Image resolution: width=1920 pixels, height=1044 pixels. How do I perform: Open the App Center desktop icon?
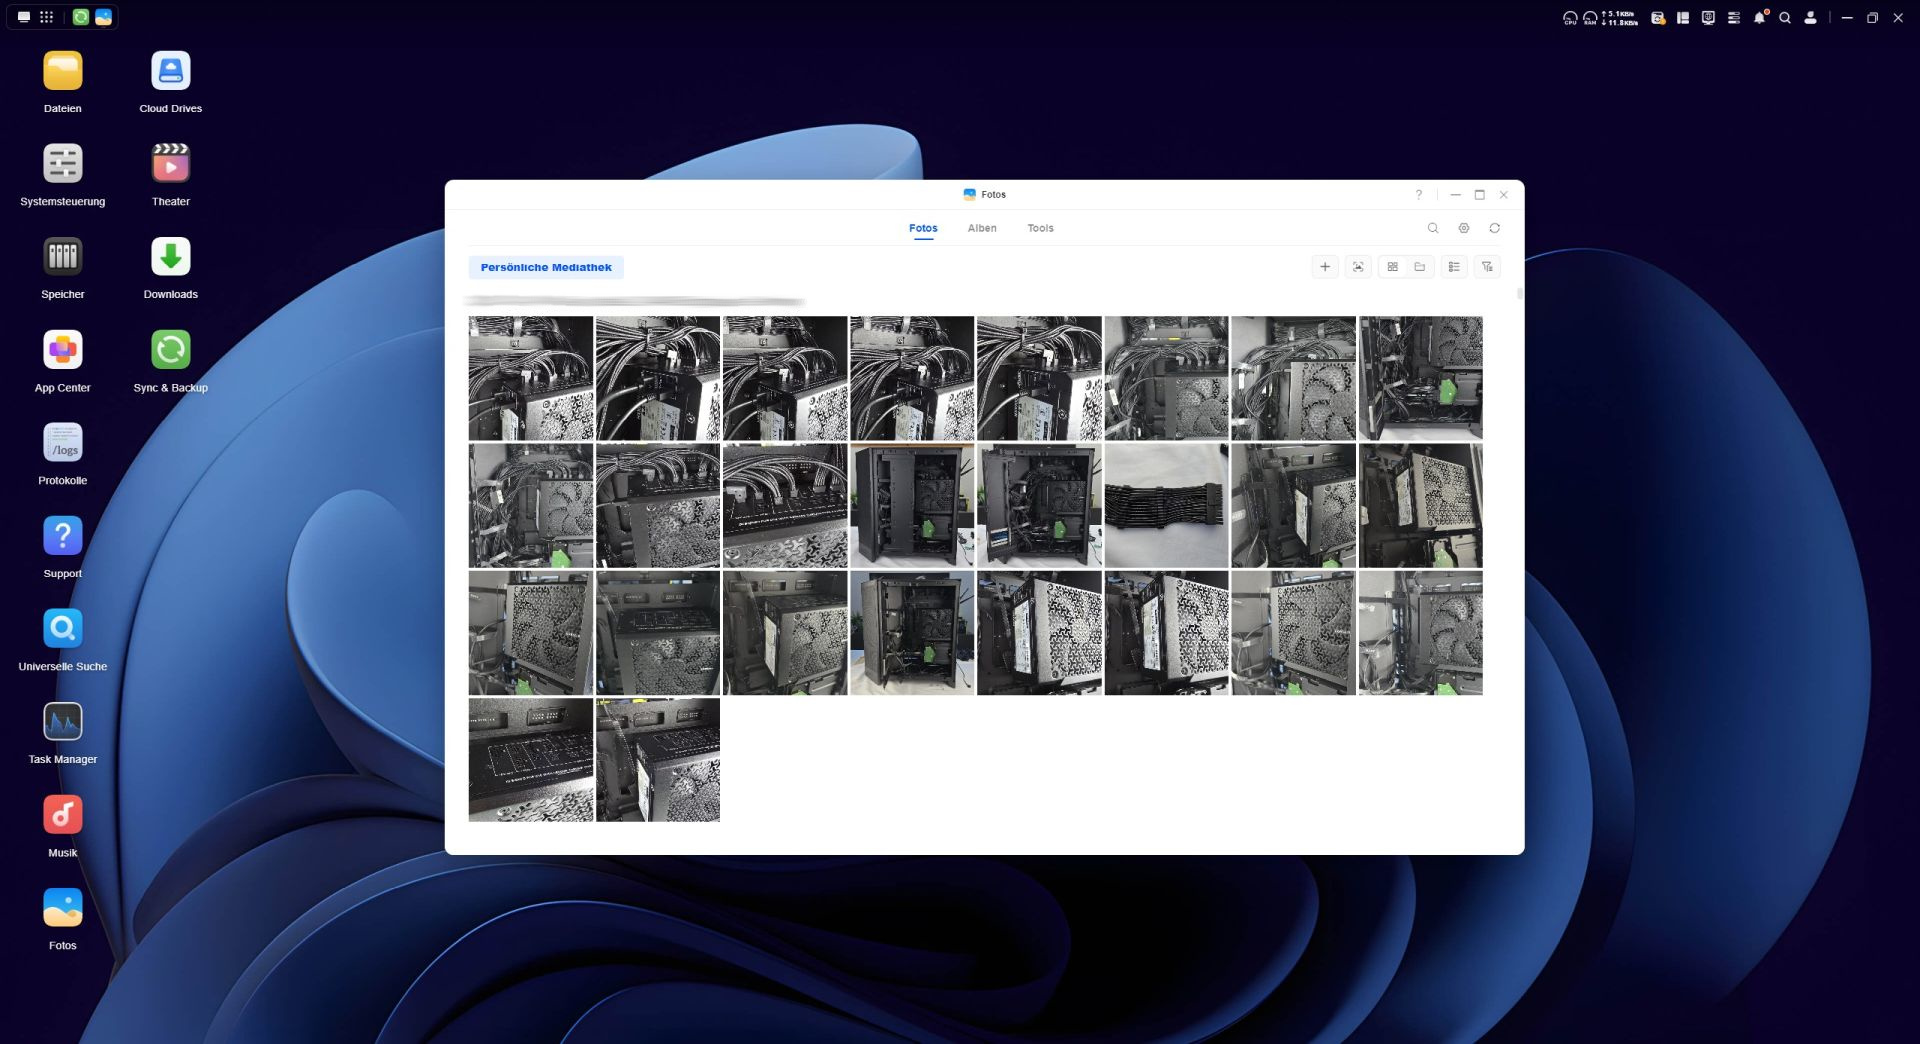(x=62, y=351)
